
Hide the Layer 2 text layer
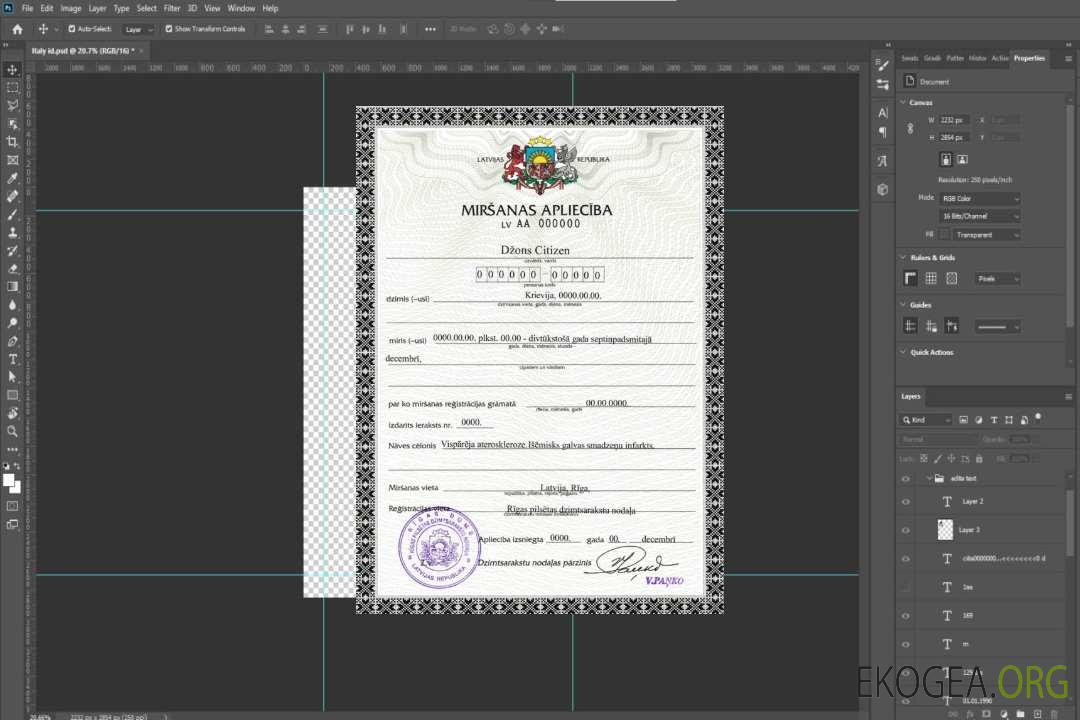(x=906, y=502)
